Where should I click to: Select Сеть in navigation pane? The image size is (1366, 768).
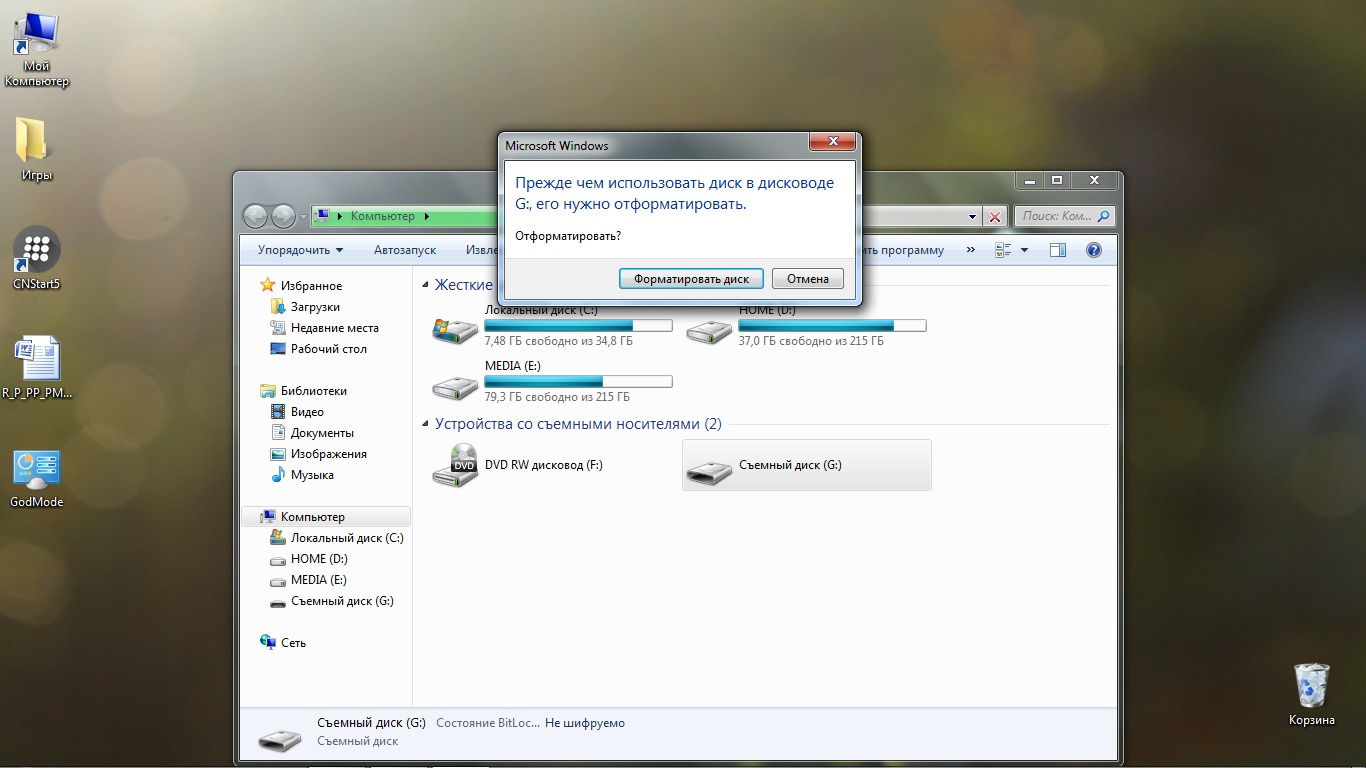[293, 643]
